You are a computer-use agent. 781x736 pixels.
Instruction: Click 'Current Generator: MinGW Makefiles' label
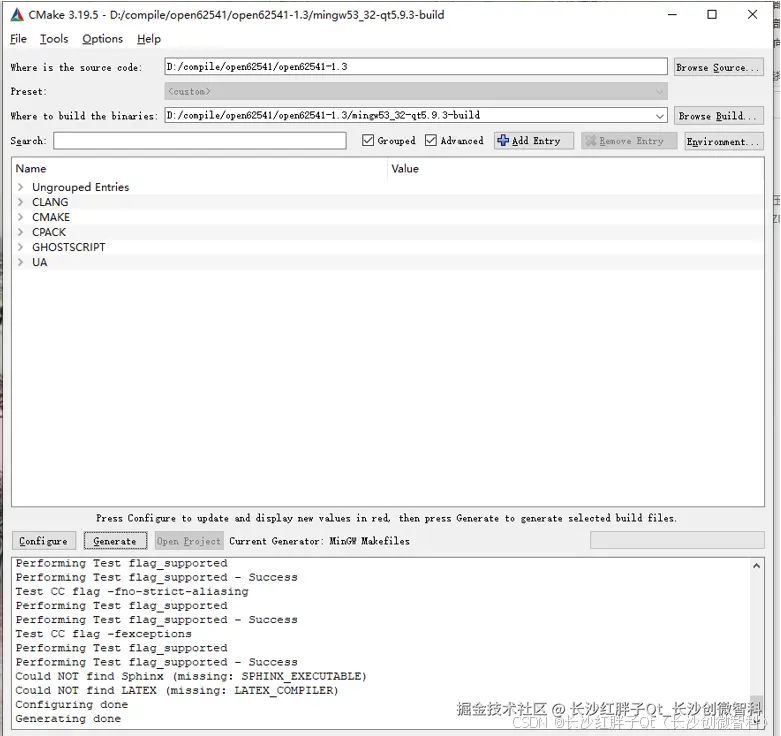click(x=319, y=541)
